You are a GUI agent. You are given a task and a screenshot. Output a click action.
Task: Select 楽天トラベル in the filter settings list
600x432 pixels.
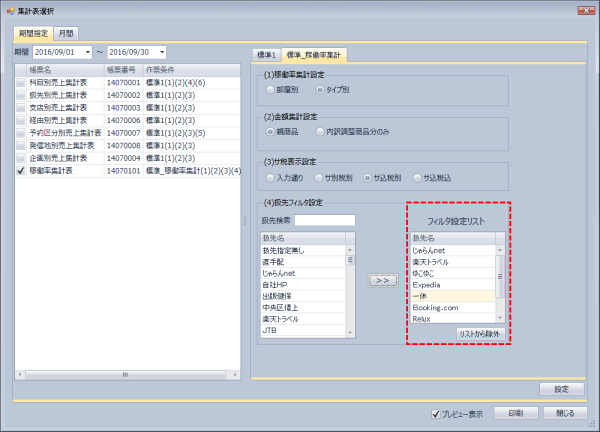tap(453, 262)
